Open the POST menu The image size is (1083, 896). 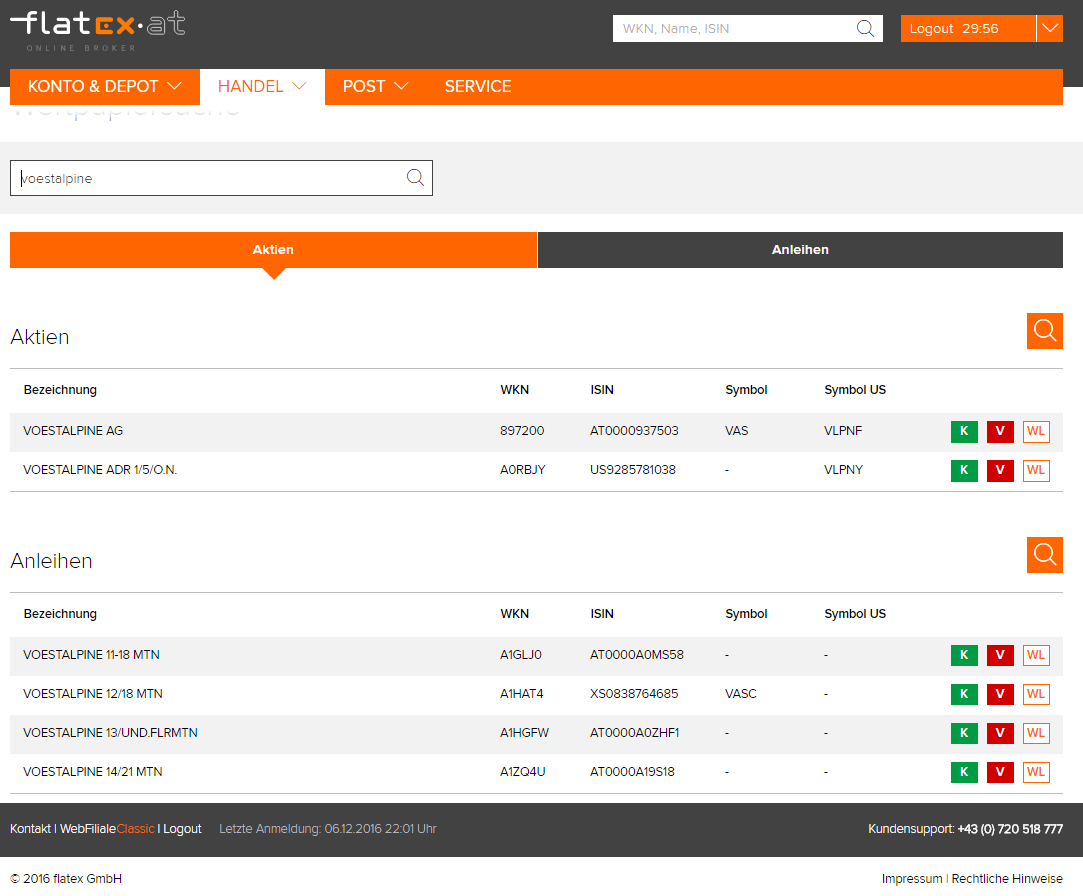click(376, 86)
